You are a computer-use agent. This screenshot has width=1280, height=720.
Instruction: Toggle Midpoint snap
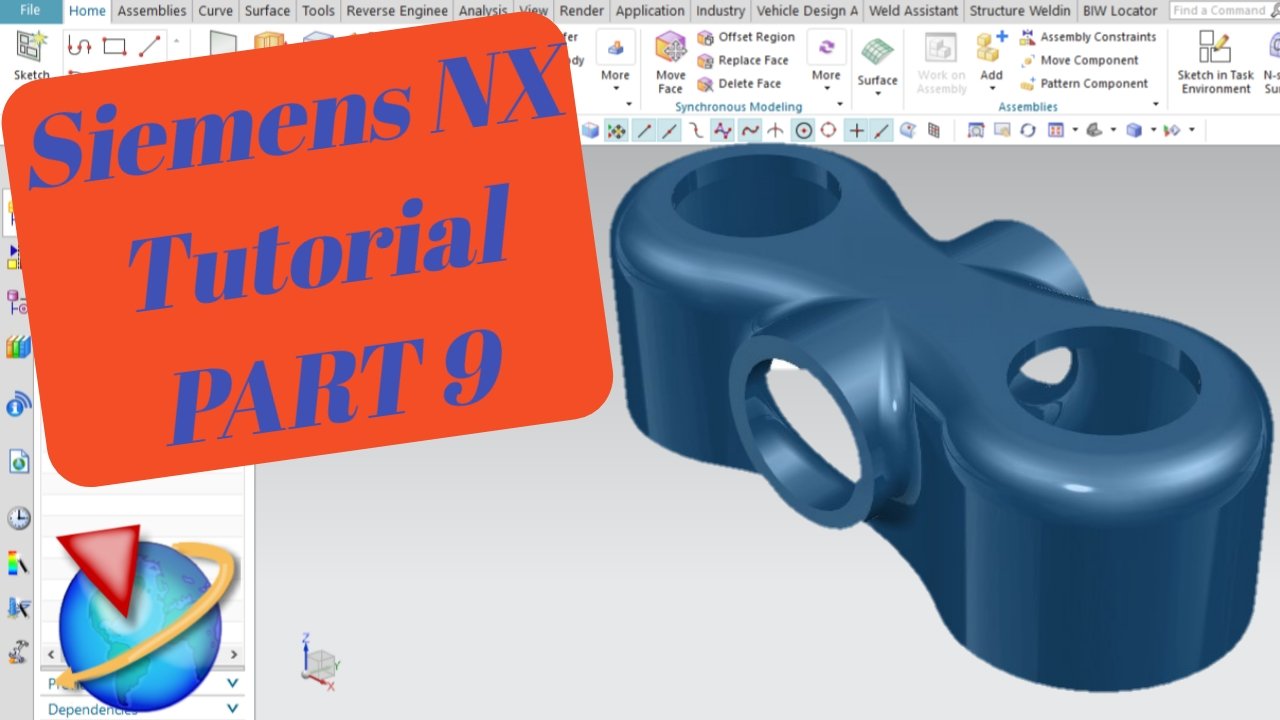[670, 130]
